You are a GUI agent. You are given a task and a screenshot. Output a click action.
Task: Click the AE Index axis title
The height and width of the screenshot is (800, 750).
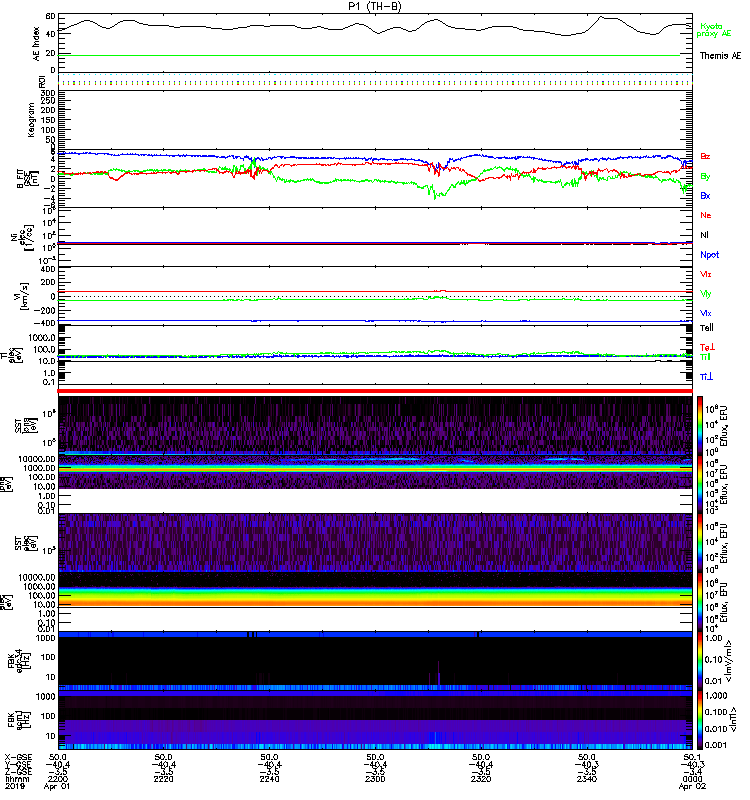[36, 44]
